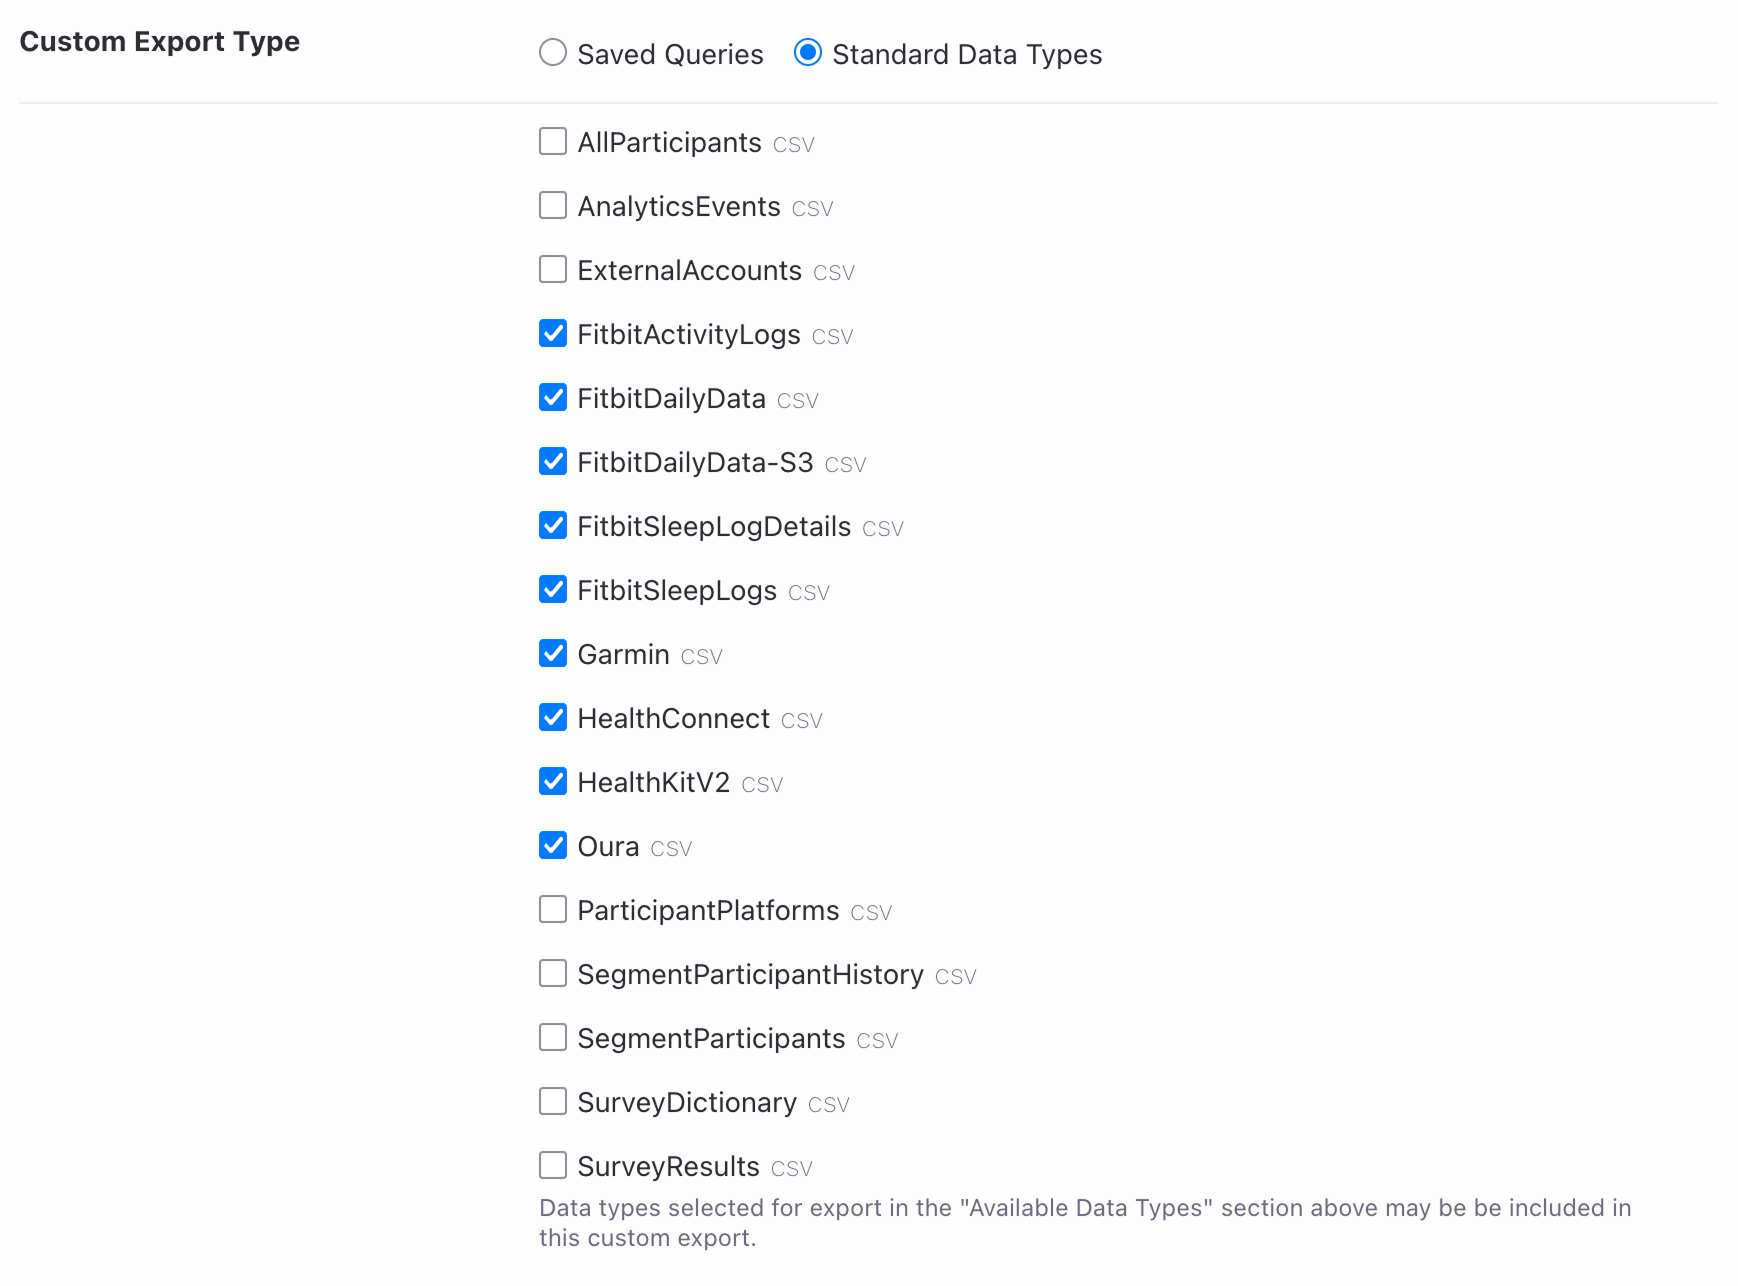Viewport: 1738px width, 1286px height.
Task: Turn off the Oura checkbox
Action: tap(553, 846)
